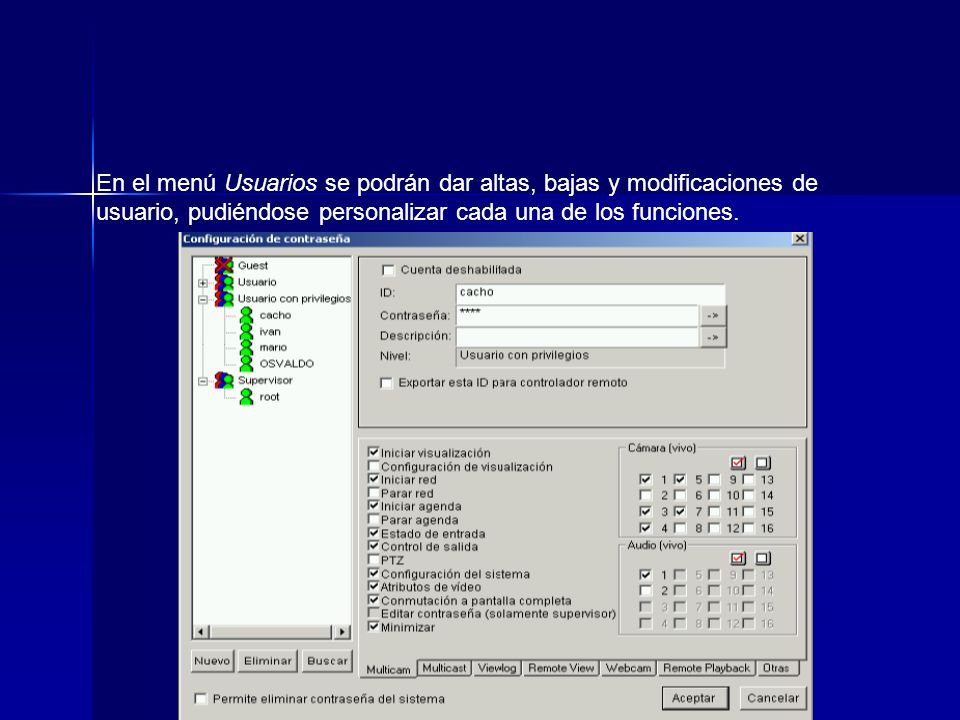Screen dimensions: 960x720
Task: Check Parar agenda option
Action: (373, 519)
